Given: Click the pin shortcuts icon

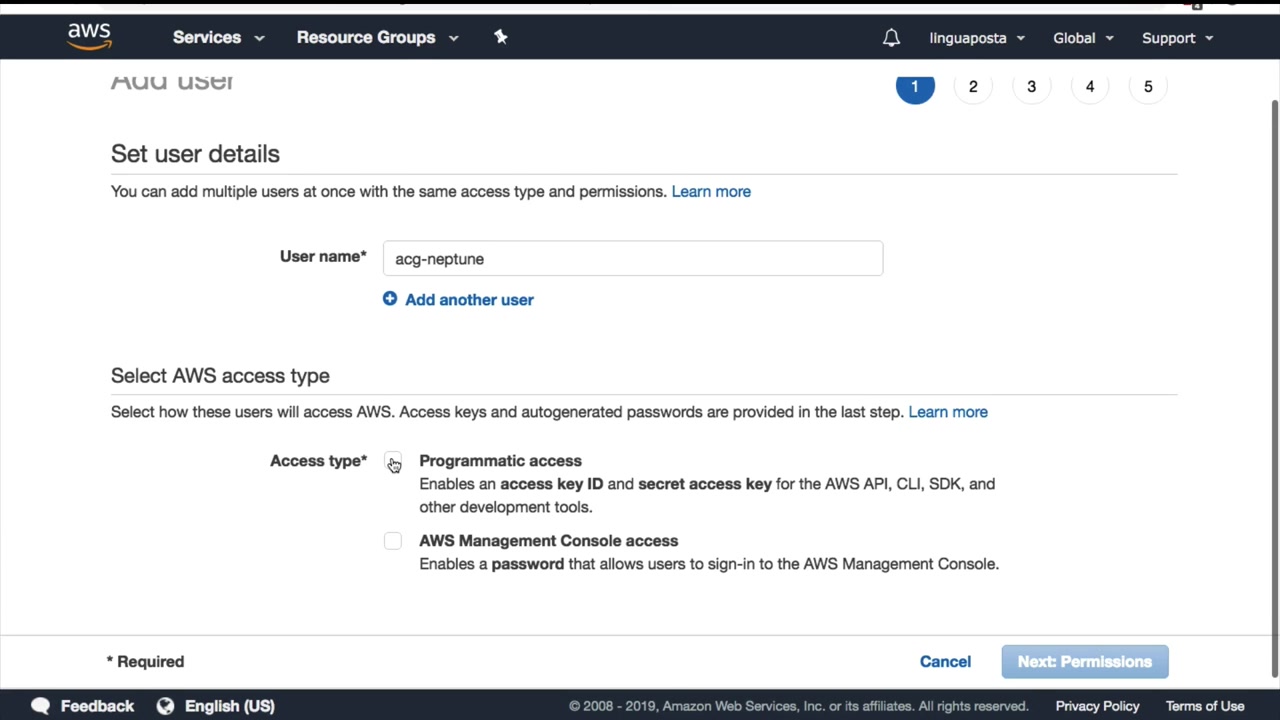Looking at the screenshot, I should (x=501, y=37).
